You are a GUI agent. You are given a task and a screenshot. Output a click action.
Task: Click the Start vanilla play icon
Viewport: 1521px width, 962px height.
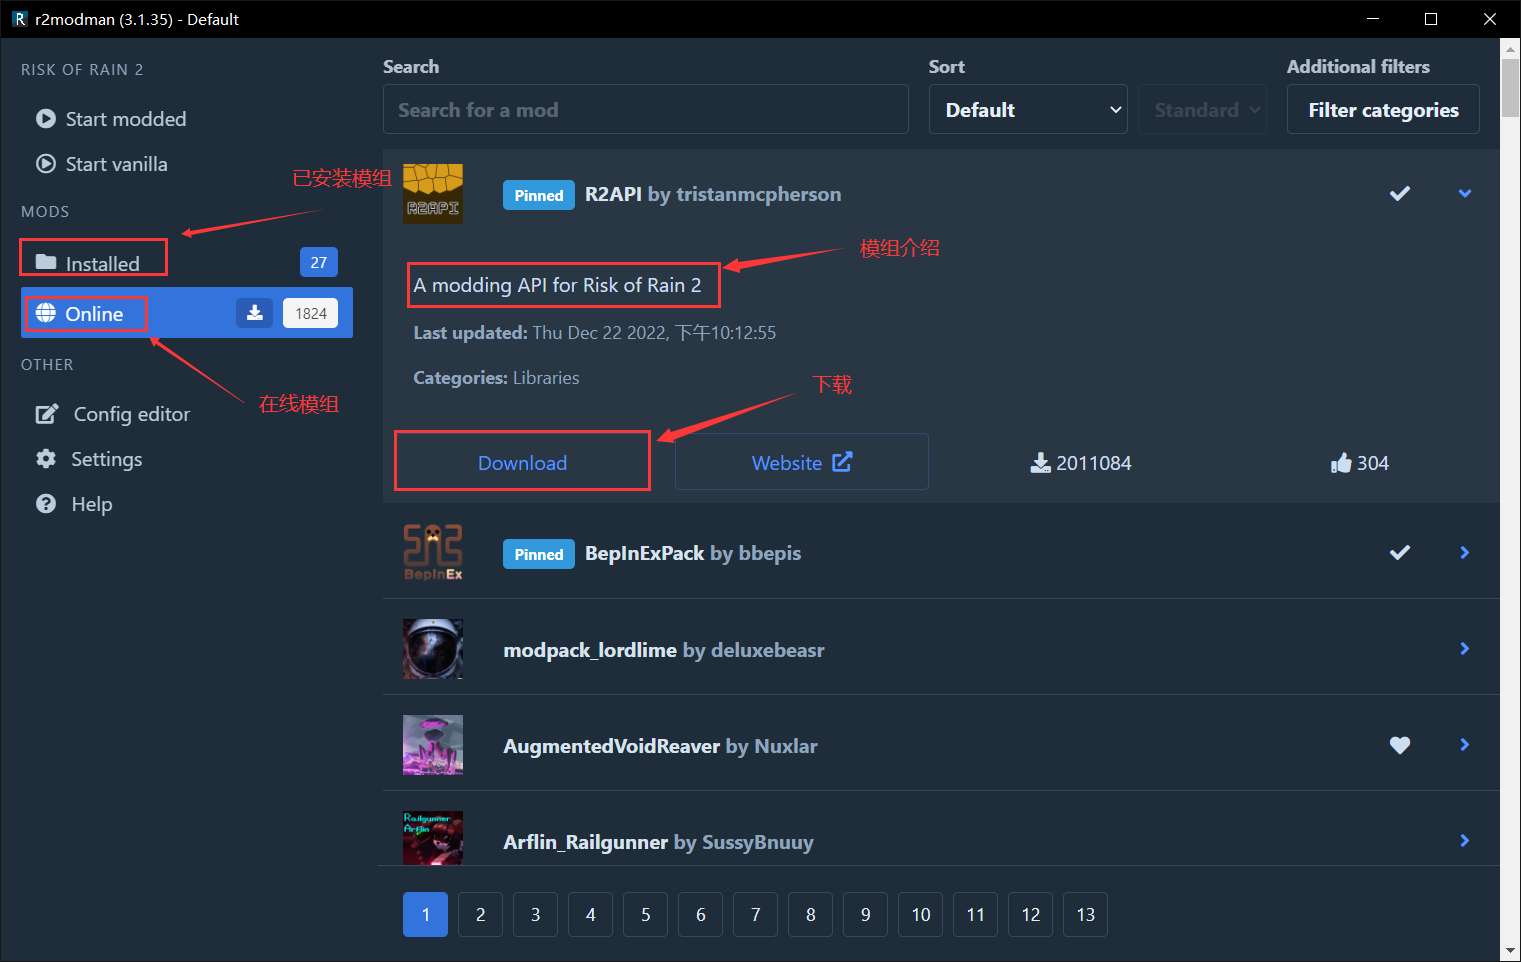point(46,164)
